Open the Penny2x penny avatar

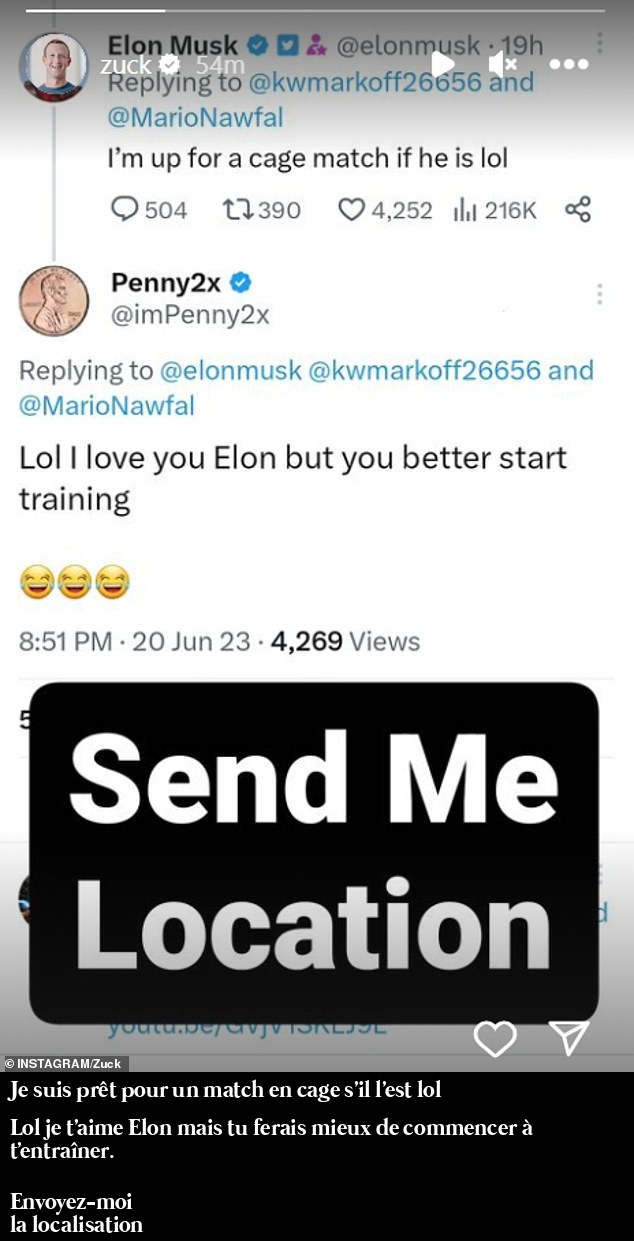(54, 300)
